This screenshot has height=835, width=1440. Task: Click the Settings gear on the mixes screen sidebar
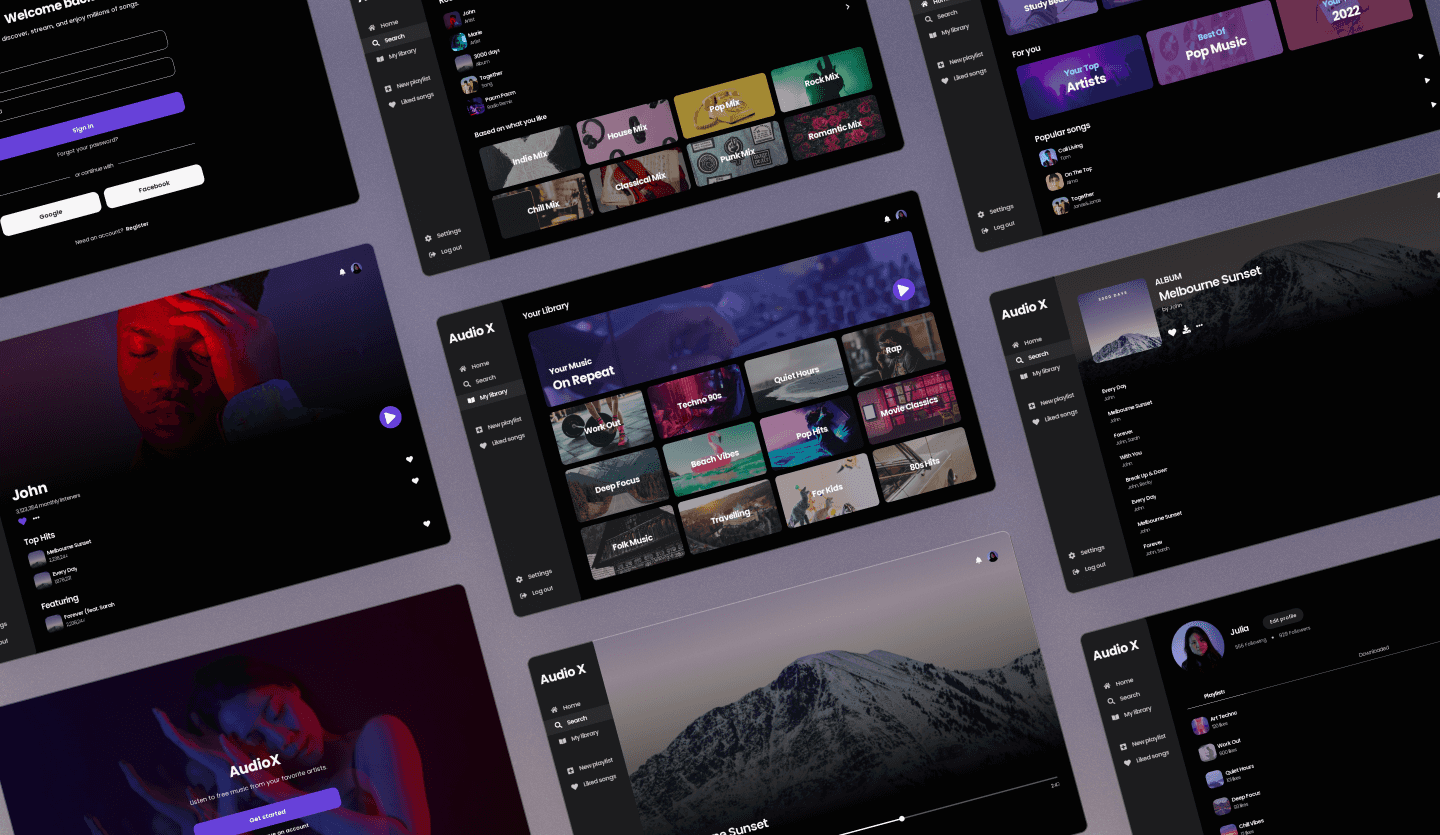(428, 238)
